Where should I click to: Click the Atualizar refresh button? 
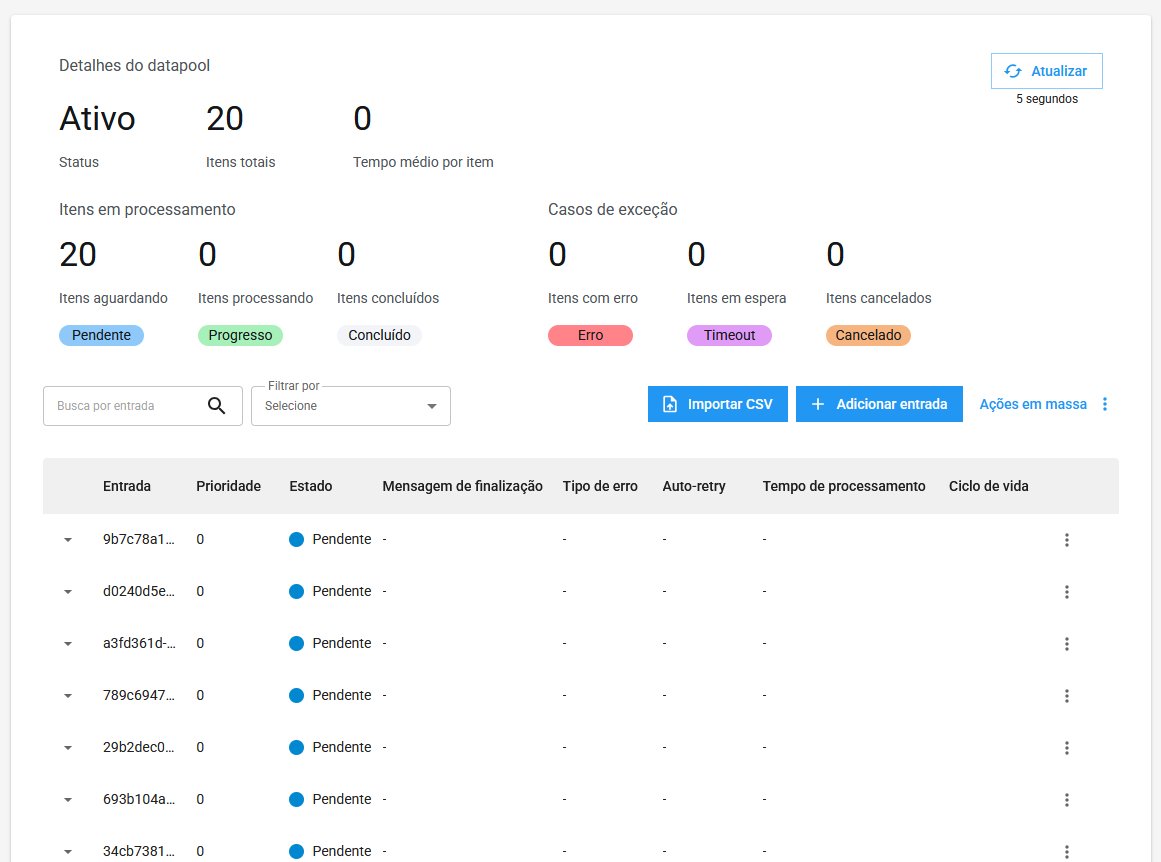tap(1046, 71)
